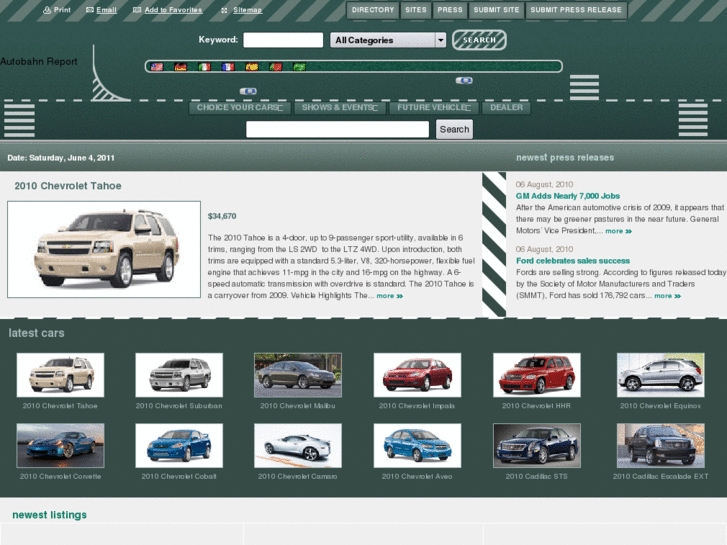Image resolution: width=727 pixels, height=545 pixels.
Task: Click the 'newest listings' heading
Action: [50, 515]
